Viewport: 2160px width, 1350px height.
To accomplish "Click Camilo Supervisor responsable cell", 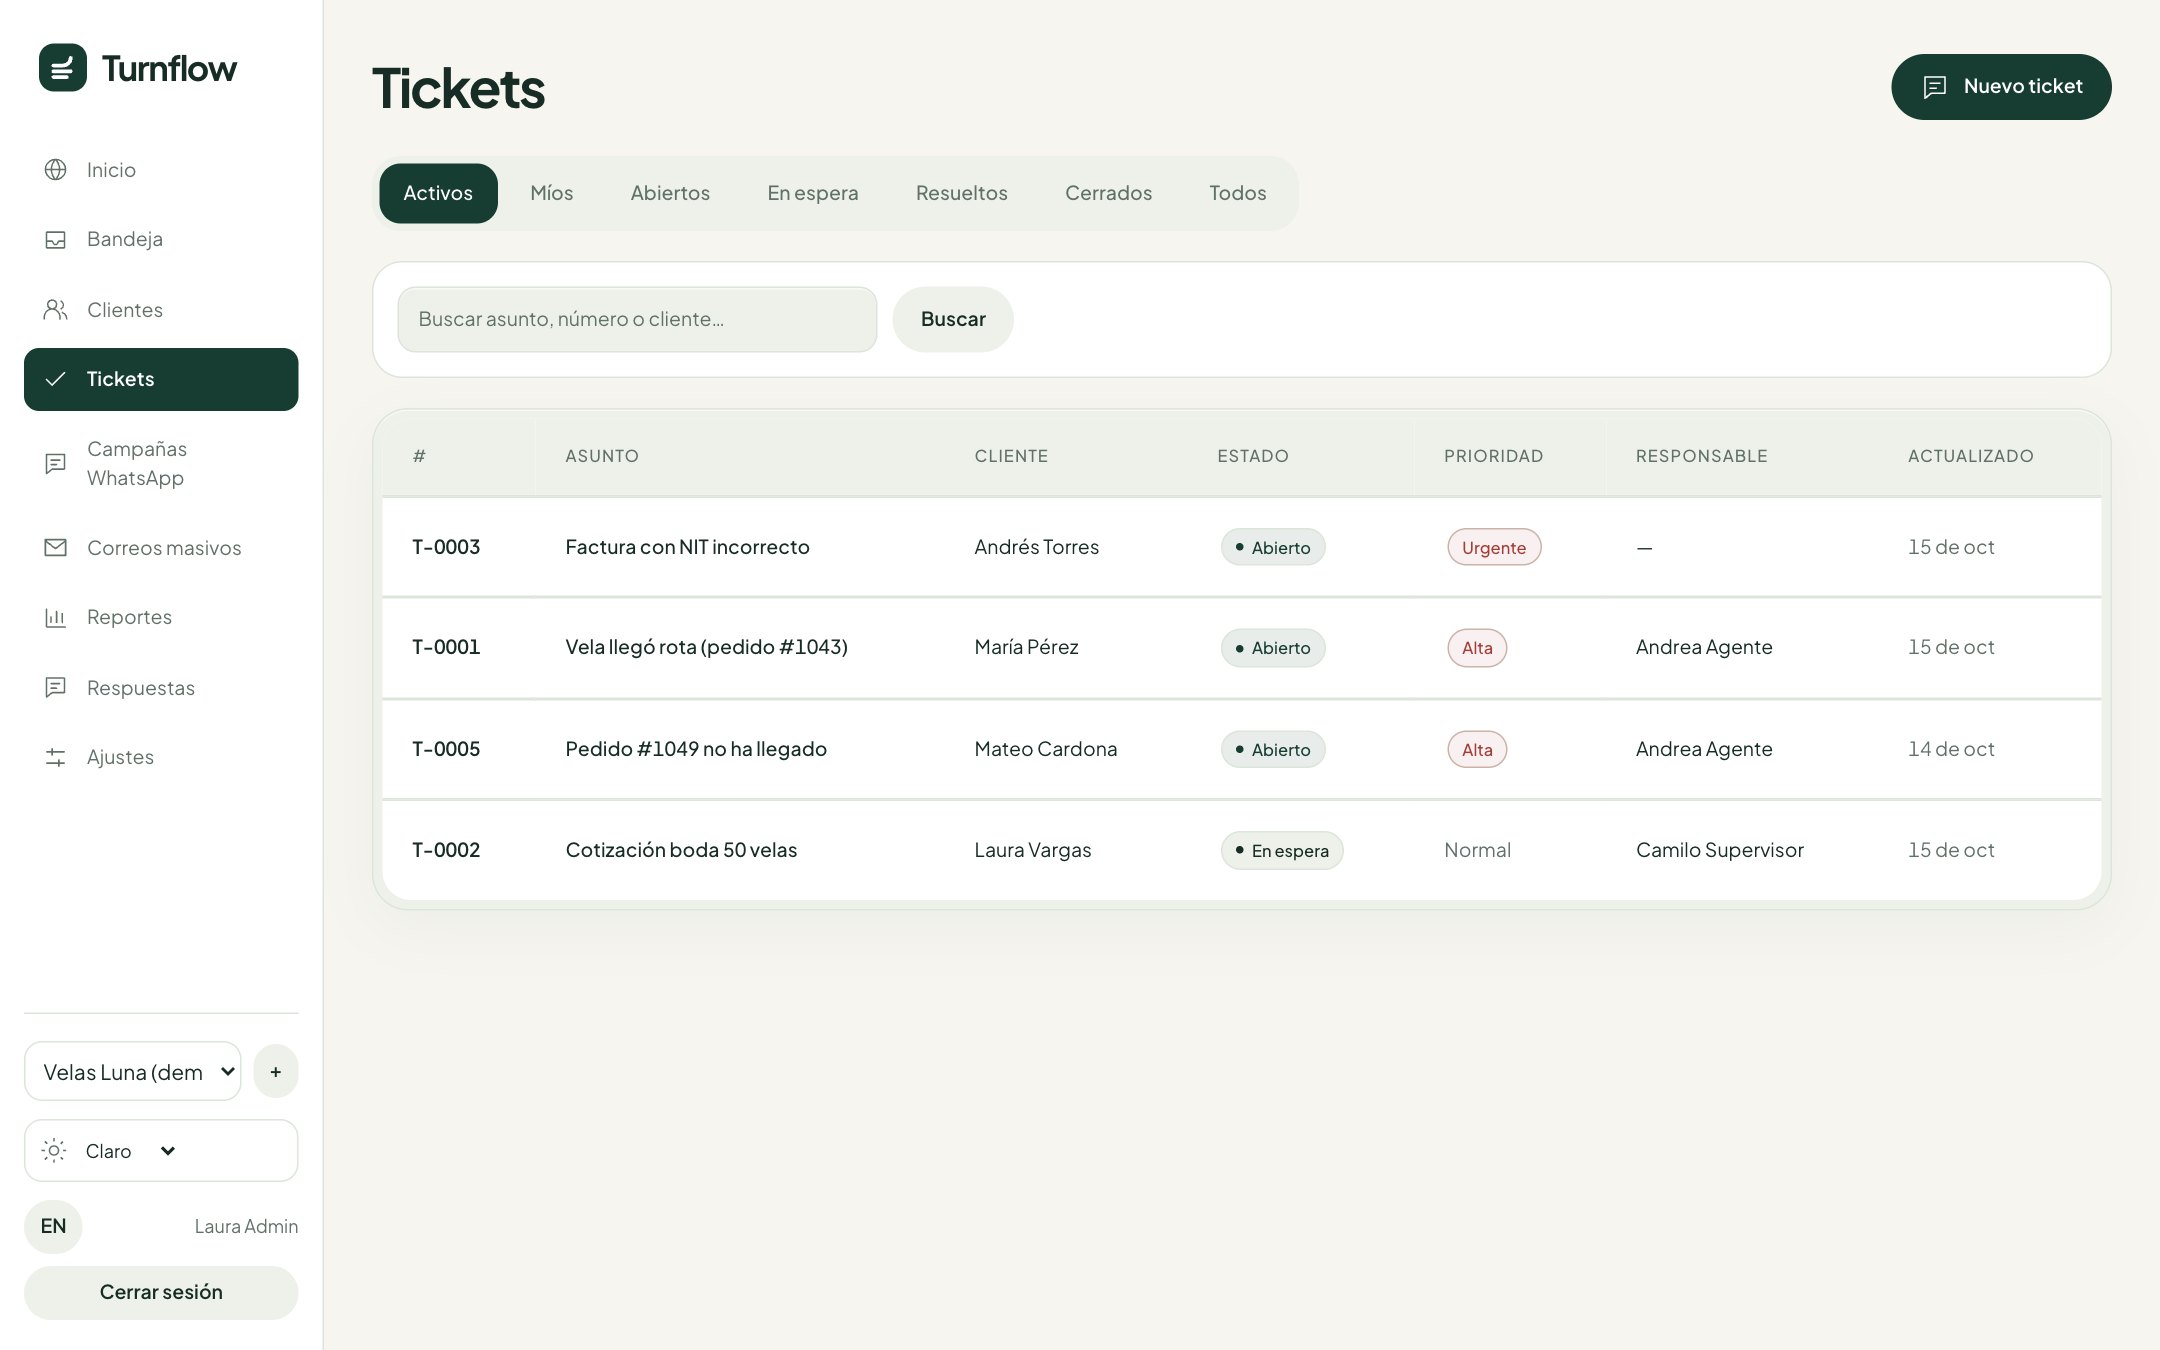I will tap(1720, 850).
